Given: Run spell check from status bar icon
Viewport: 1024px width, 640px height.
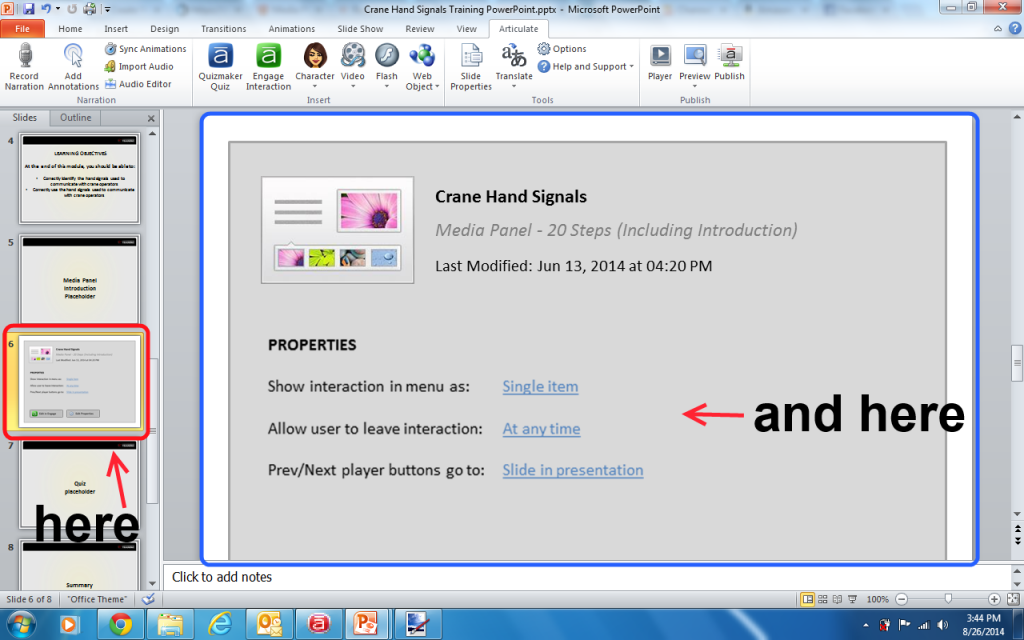Looking at the screenshot, I should (148, 599).
